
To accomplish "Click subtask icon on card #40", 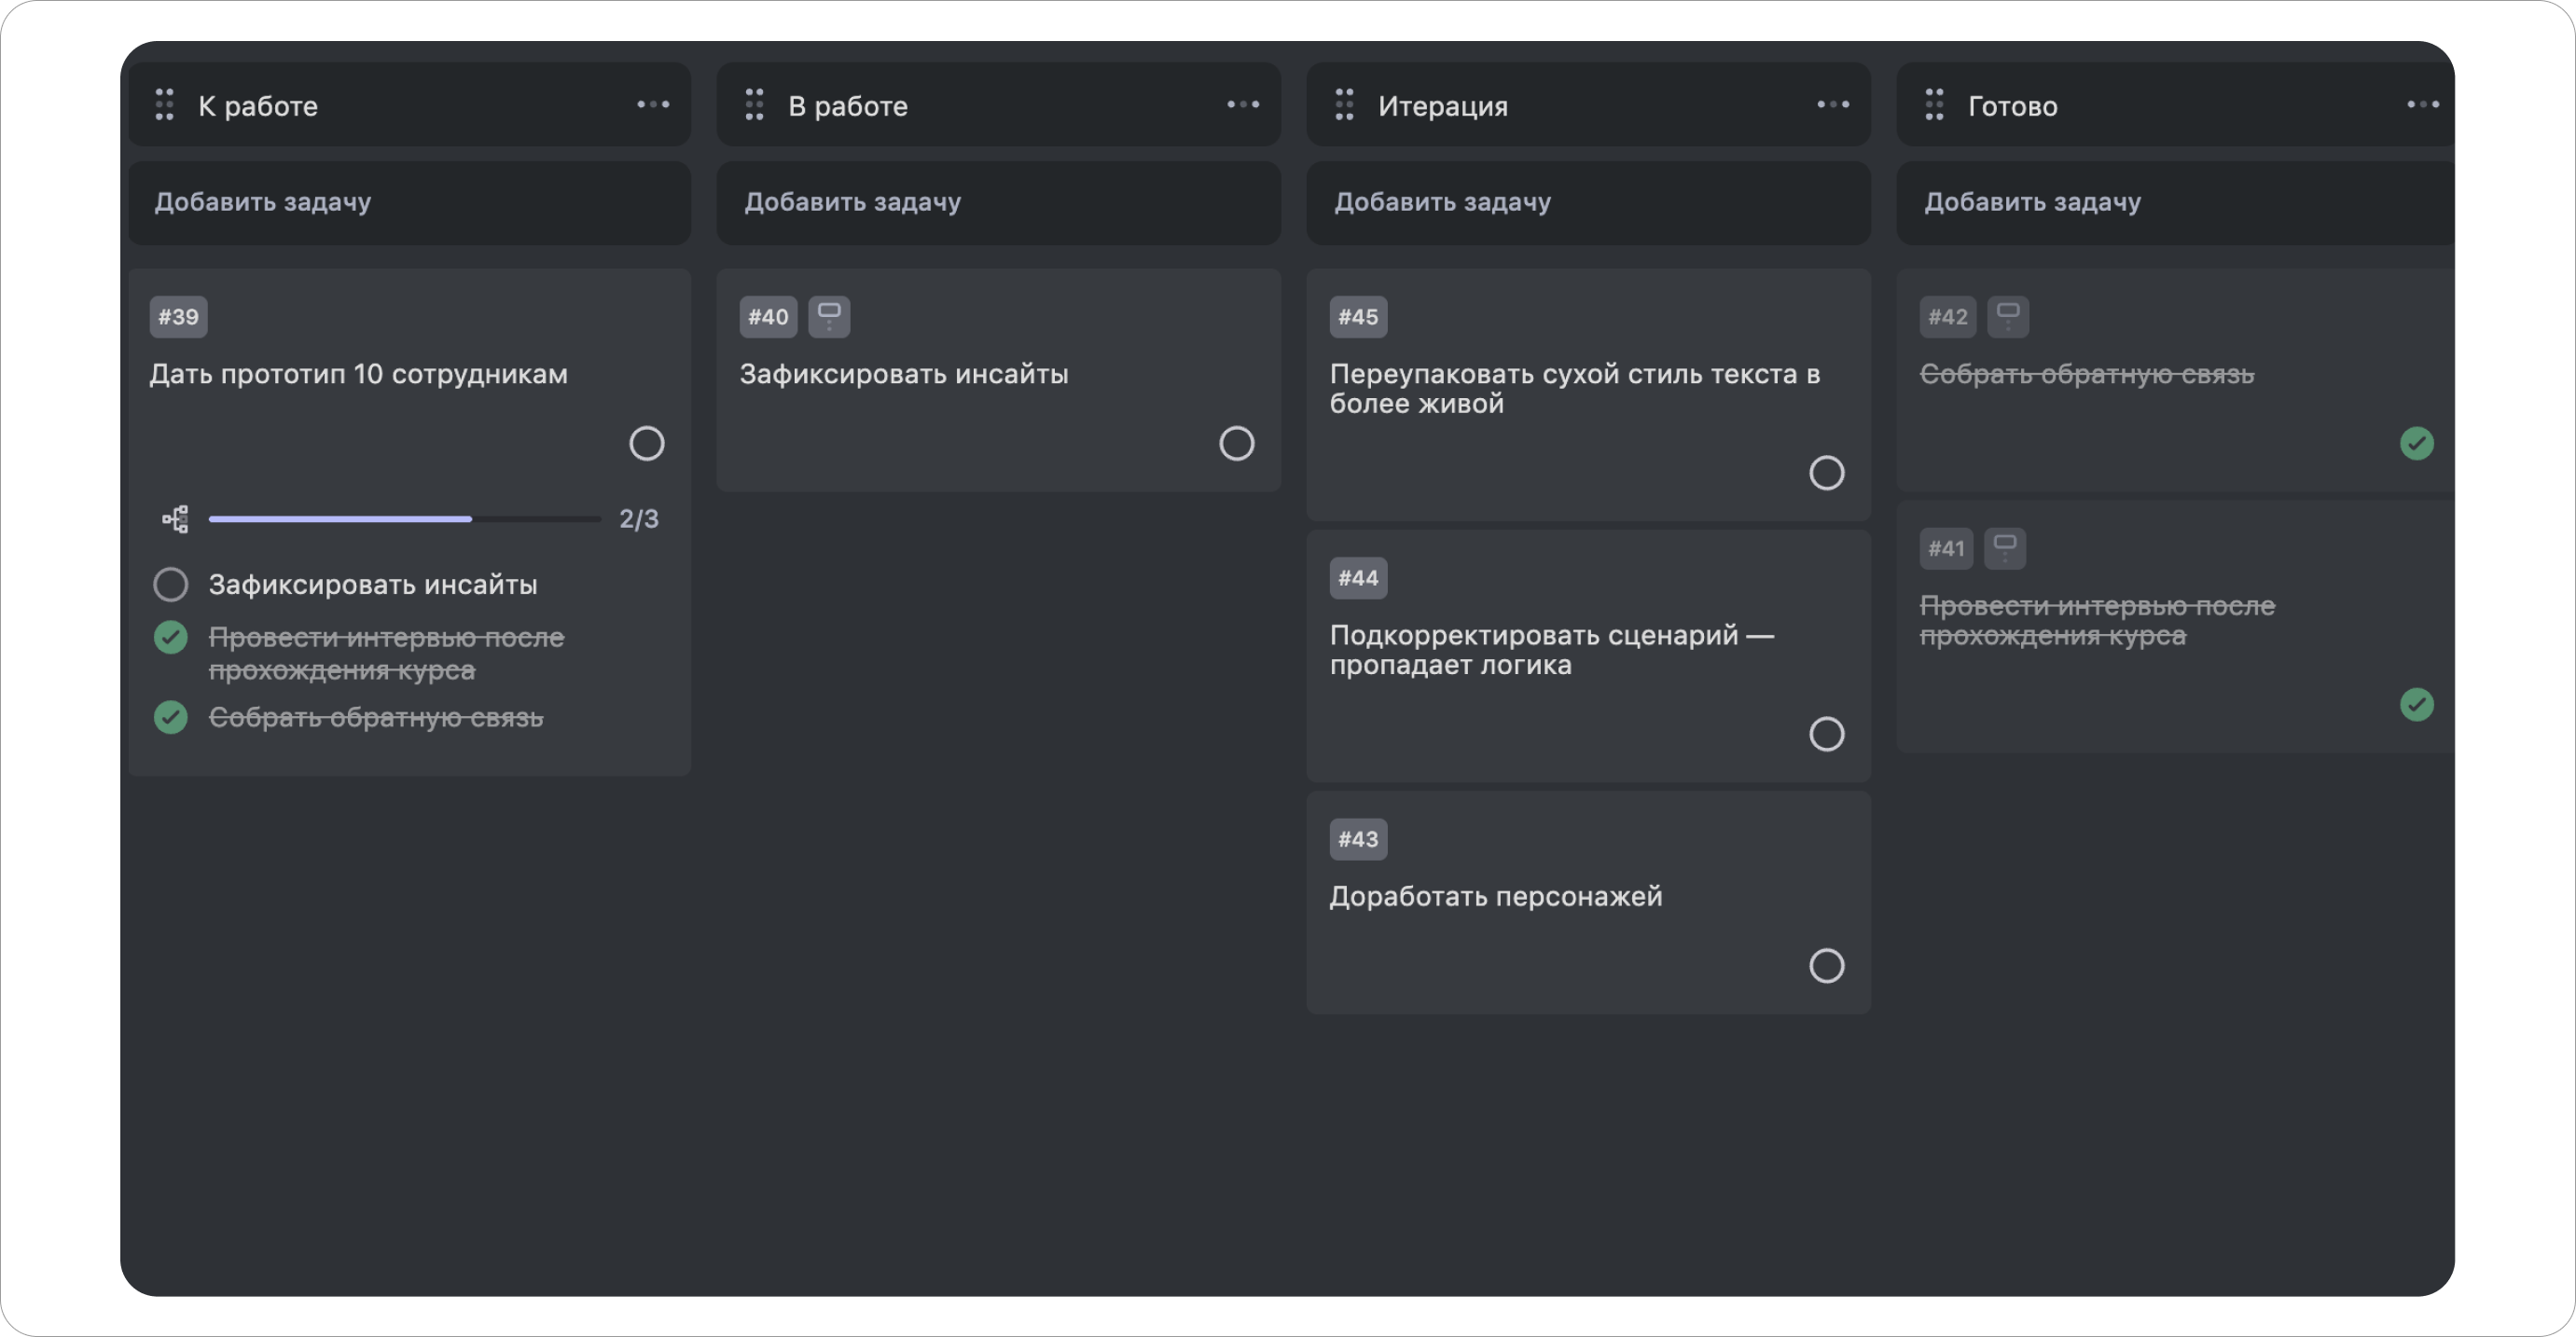I will pyautogui.click(x=829, y=316).
